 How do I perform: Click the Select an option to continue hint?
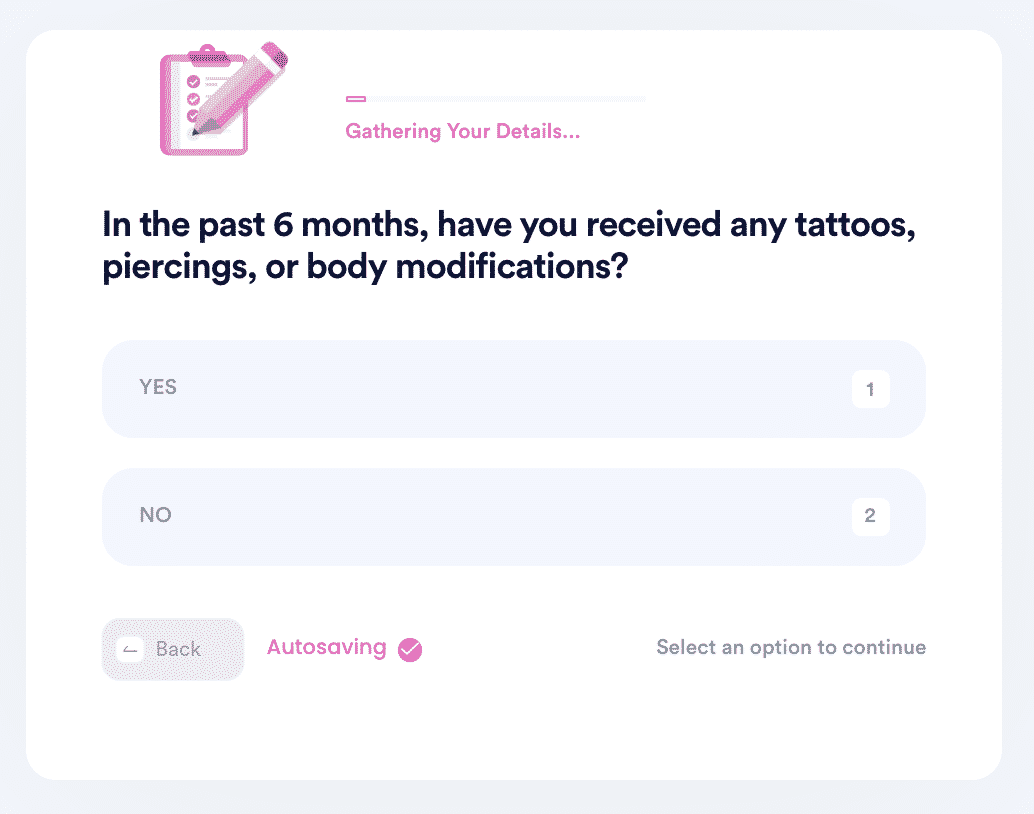[x=791, y=647]
